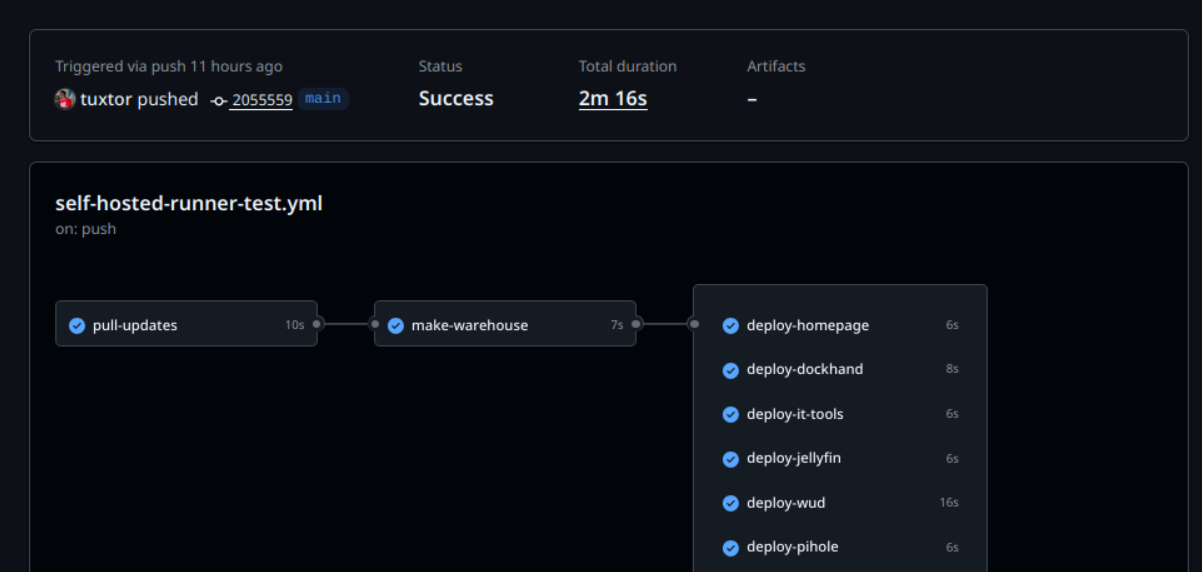Screen dimensions: 1202x572
Task: Select the deploy-wud job name
Action: (x=786, y=503)
